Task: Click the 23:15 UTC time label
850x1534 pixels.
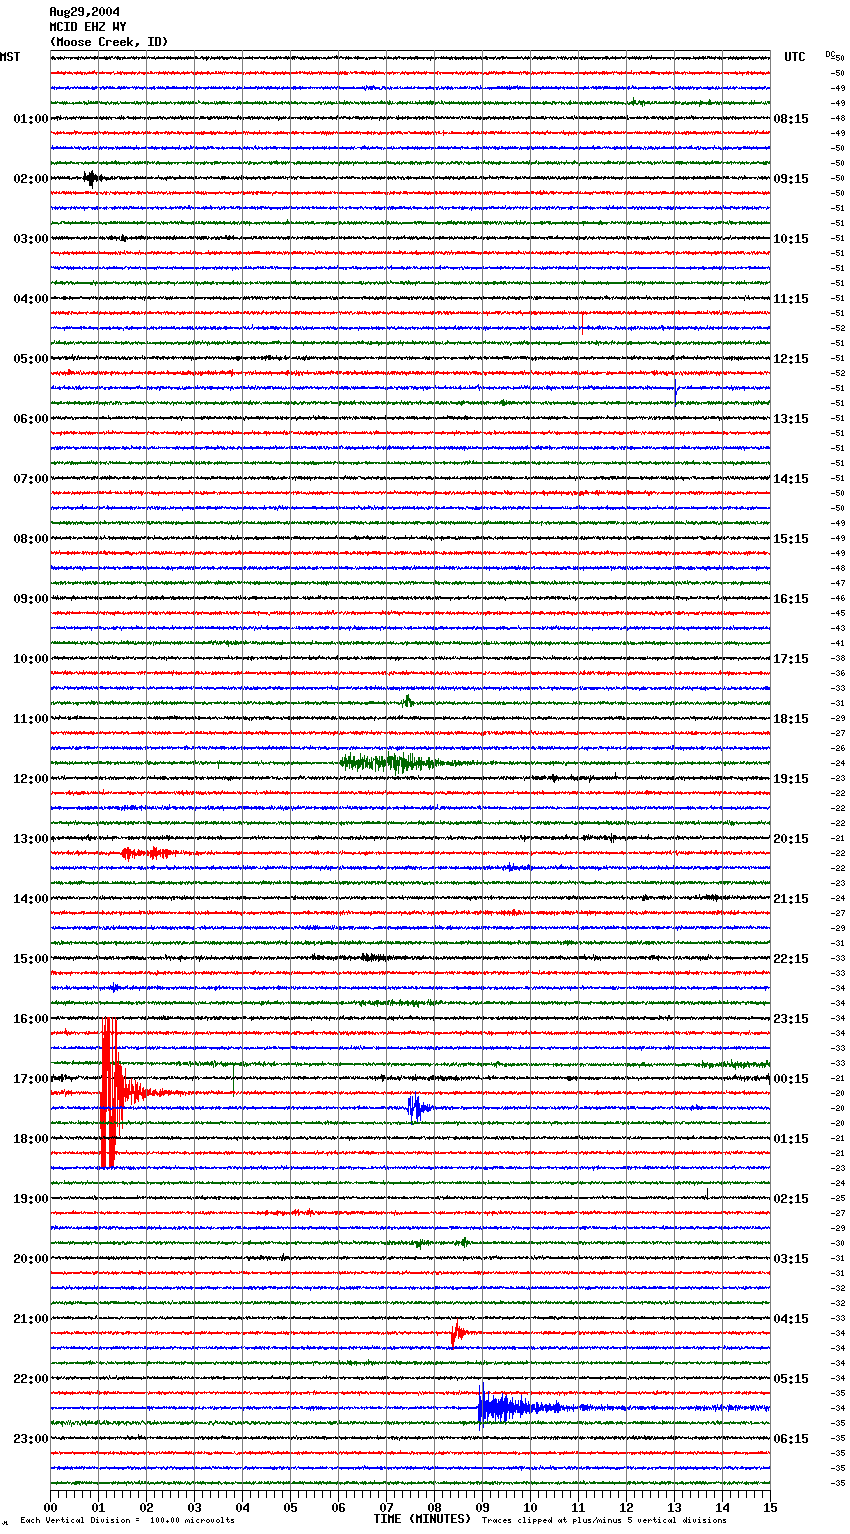Action: (791, 1019)
